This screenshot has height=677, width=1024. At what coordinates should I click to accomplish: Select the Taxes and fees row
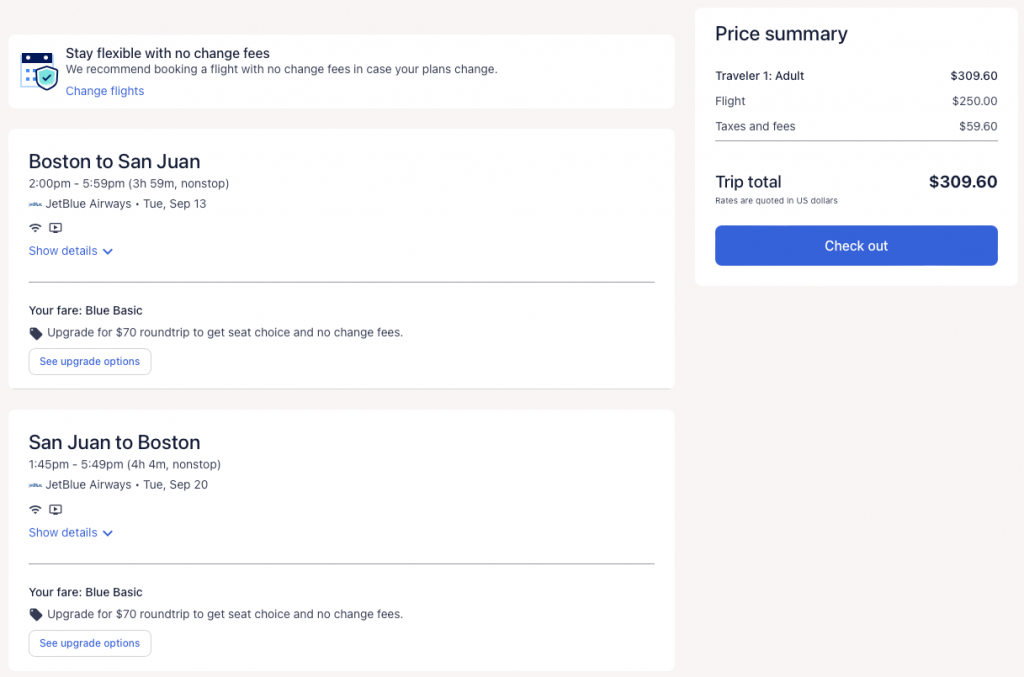856,127
